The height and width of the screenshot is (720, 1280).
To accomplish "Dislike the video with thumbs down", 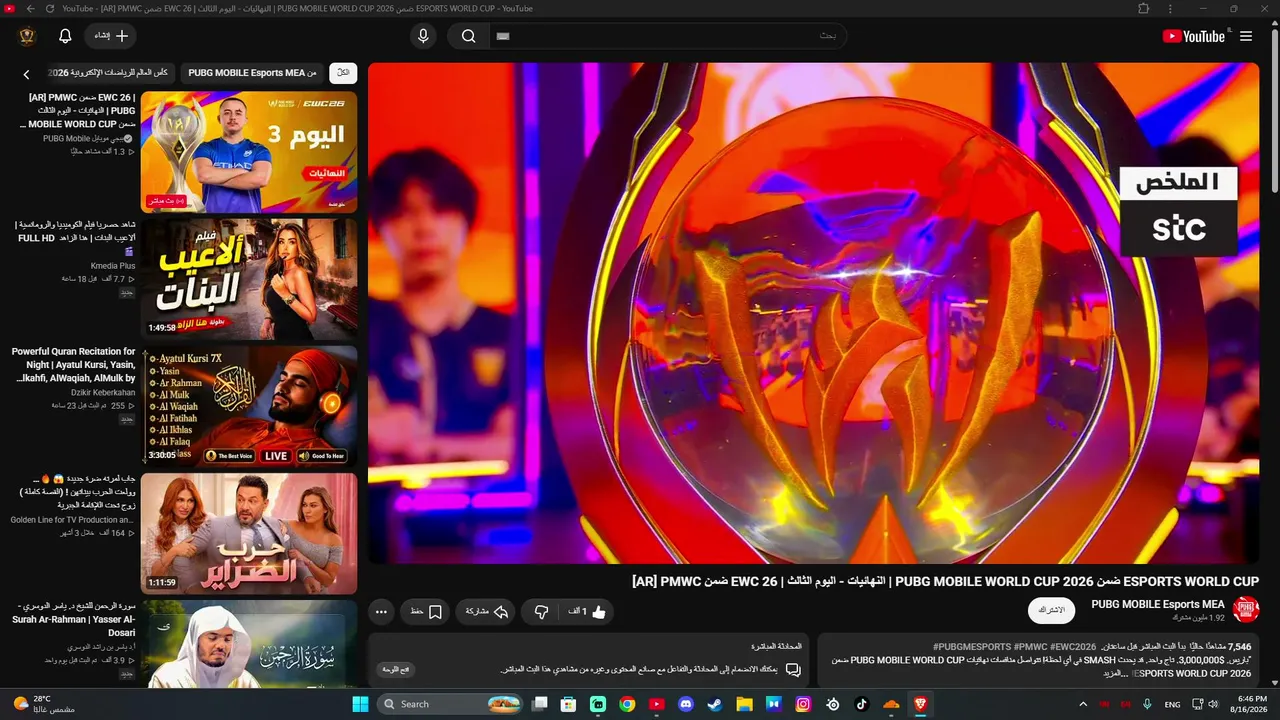I will point(542,611).
